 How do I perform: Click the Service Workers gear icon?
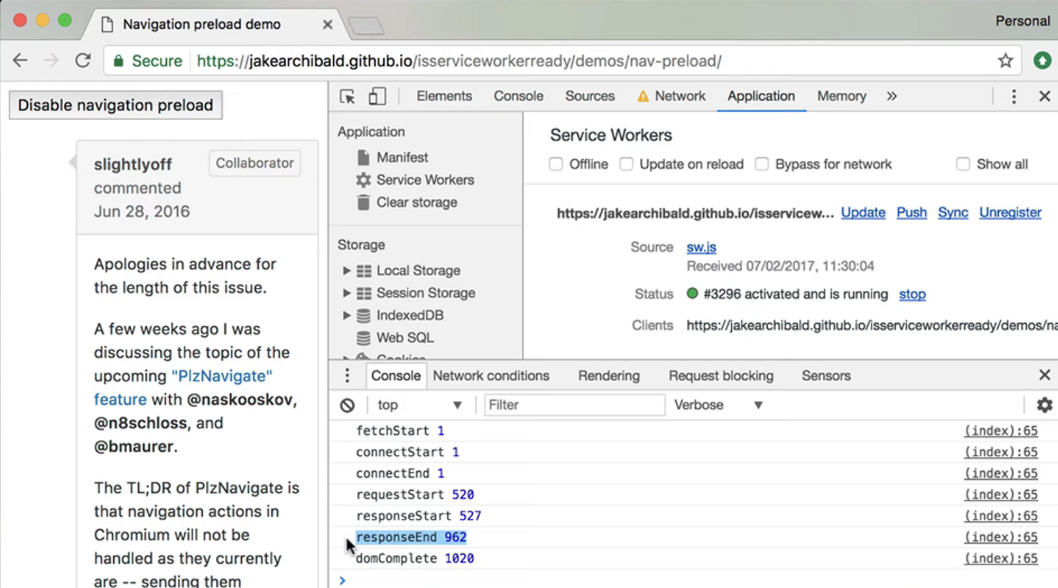363,180
